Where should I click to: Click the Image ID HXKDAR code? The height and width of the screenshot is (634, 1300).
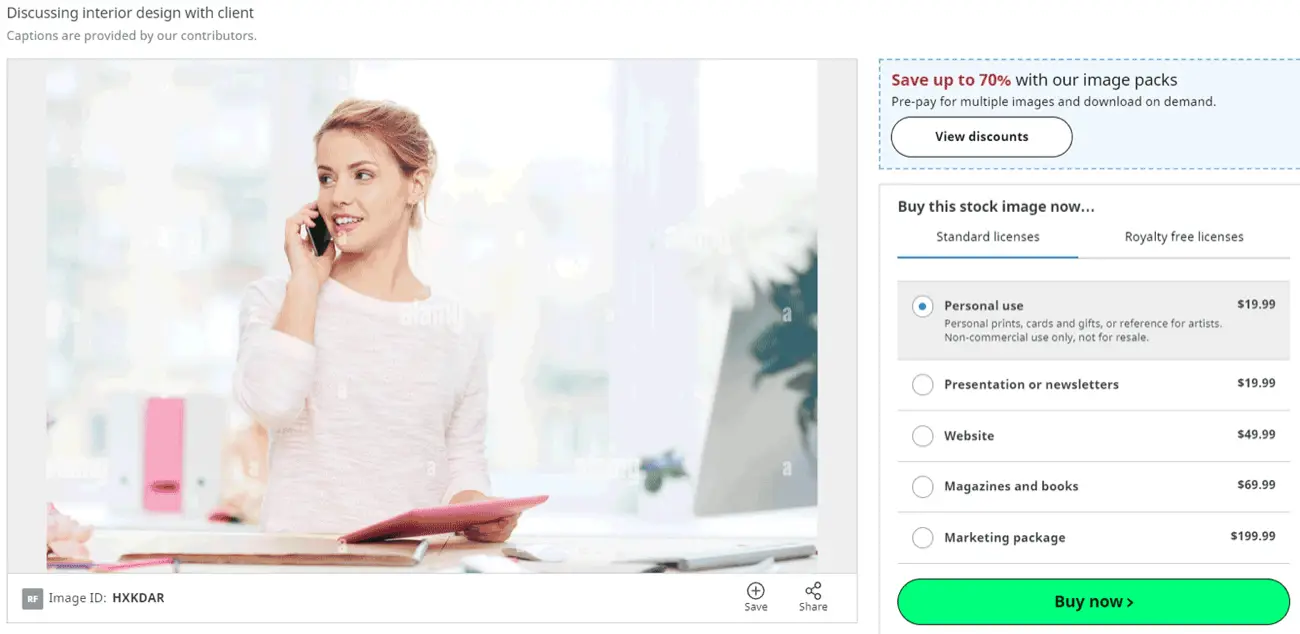[x=138, y=598]
